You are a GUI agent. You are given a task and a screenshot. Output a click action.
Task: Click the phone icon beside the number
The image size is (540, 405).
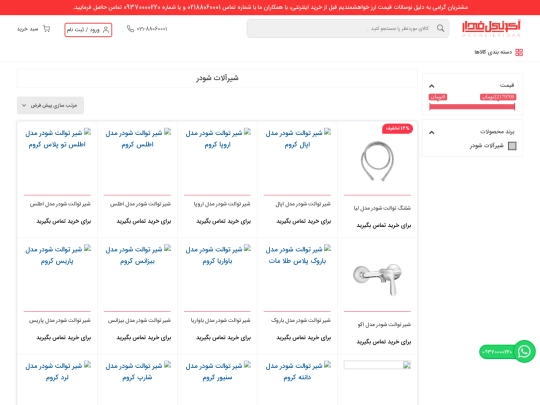pyautogui.click(x=130, y=29)
